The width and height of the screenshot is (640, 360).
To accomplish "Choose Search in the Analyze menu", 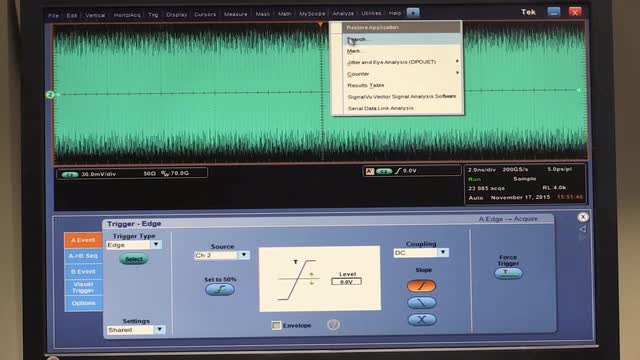I will click(402, 39).
